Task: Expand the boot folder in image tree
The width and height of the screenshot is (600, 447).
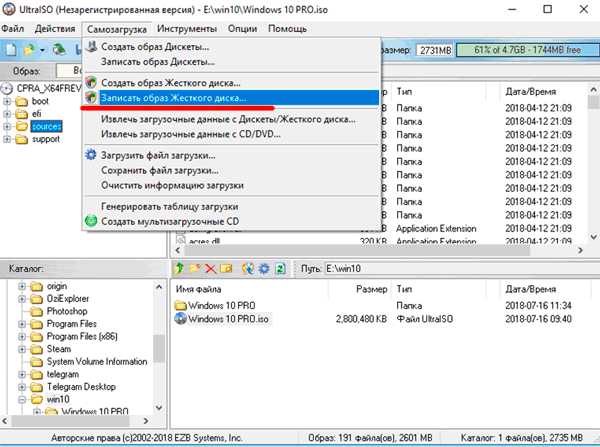Action: (x=7, y=101)
